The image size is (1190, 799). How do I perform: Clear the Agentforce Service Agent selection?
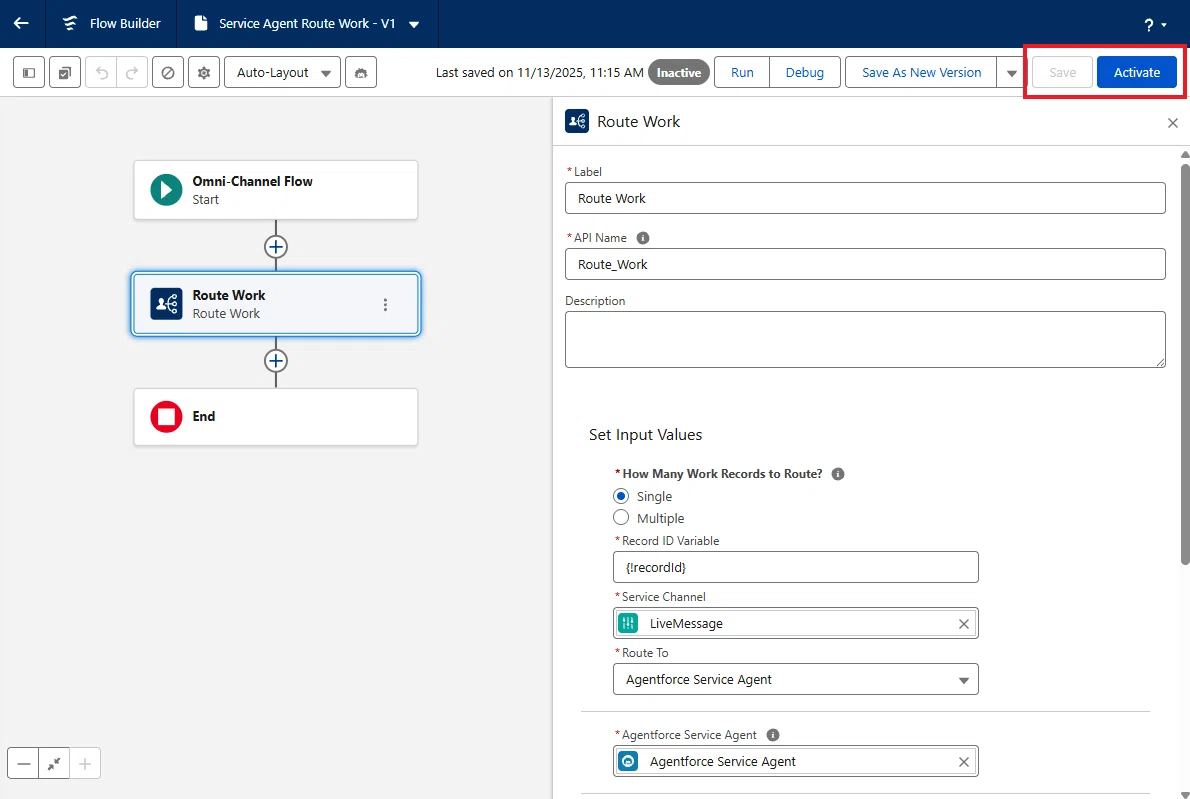click(x=964, y=762)
